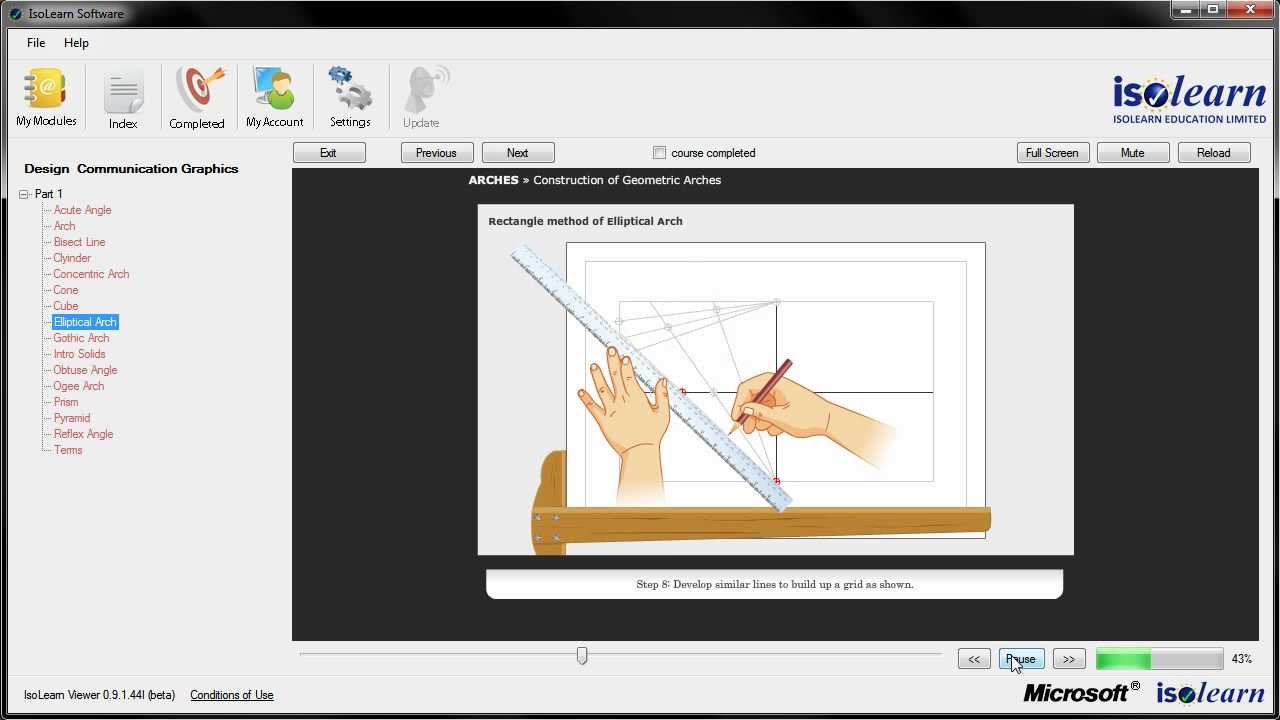Open the Concentric Arch lesson
1280x720 pixels.
click(x=91, y=274)
